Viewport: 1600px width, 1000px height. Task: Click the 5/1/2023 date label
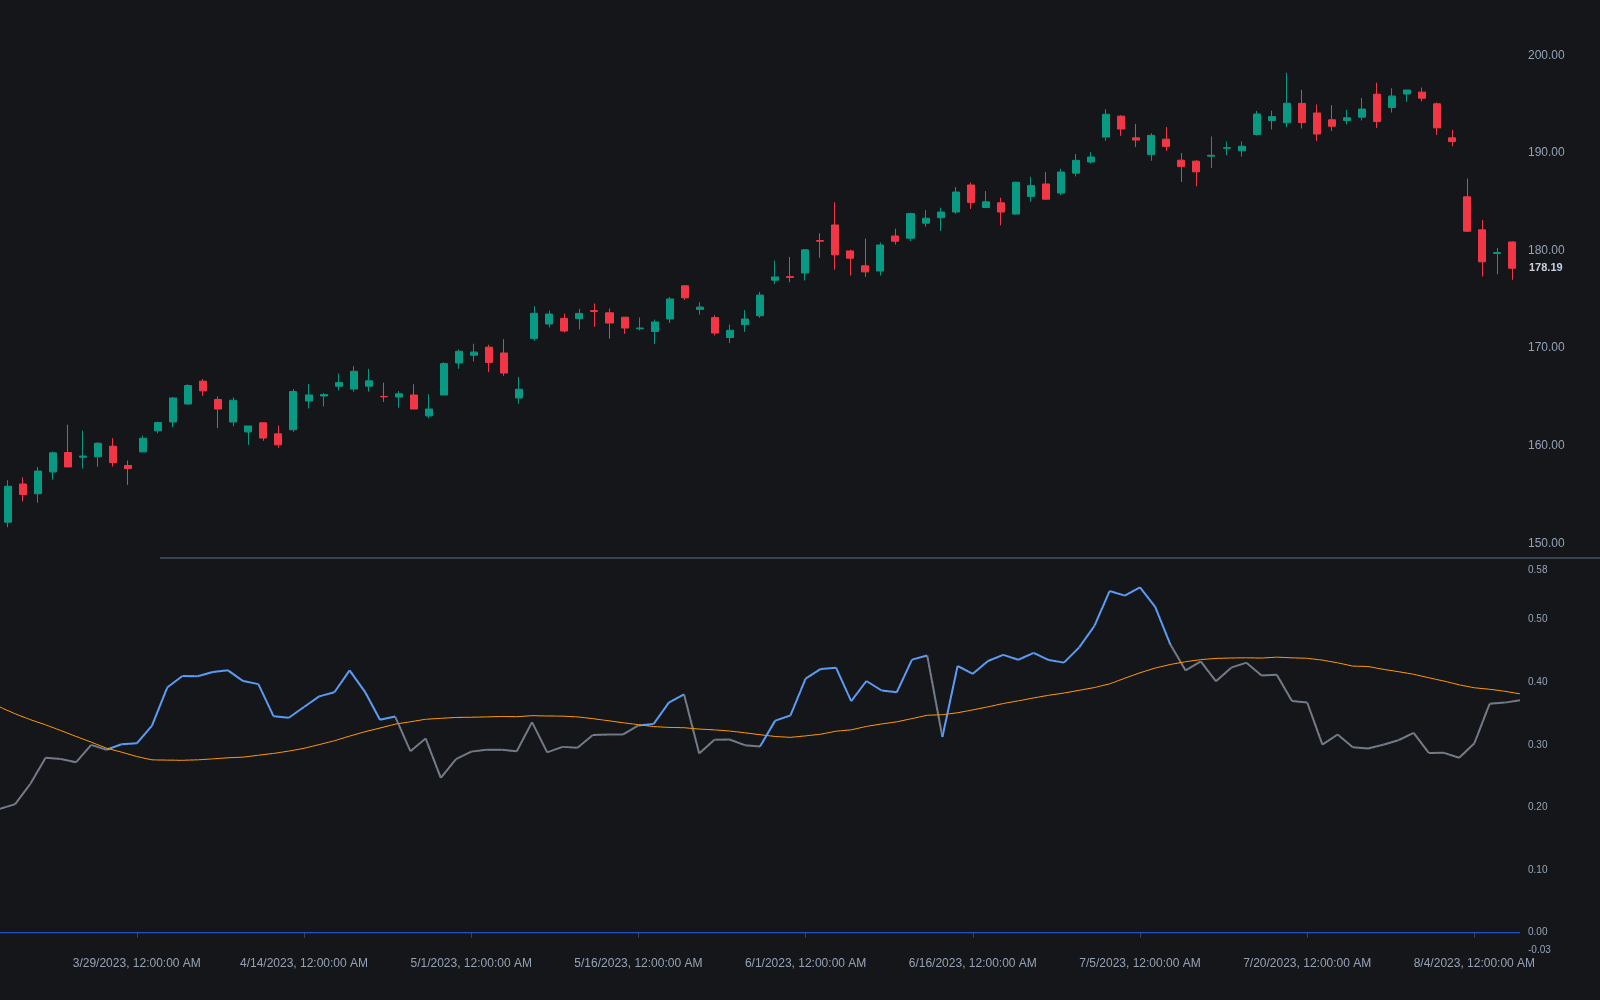pos(471,963)
